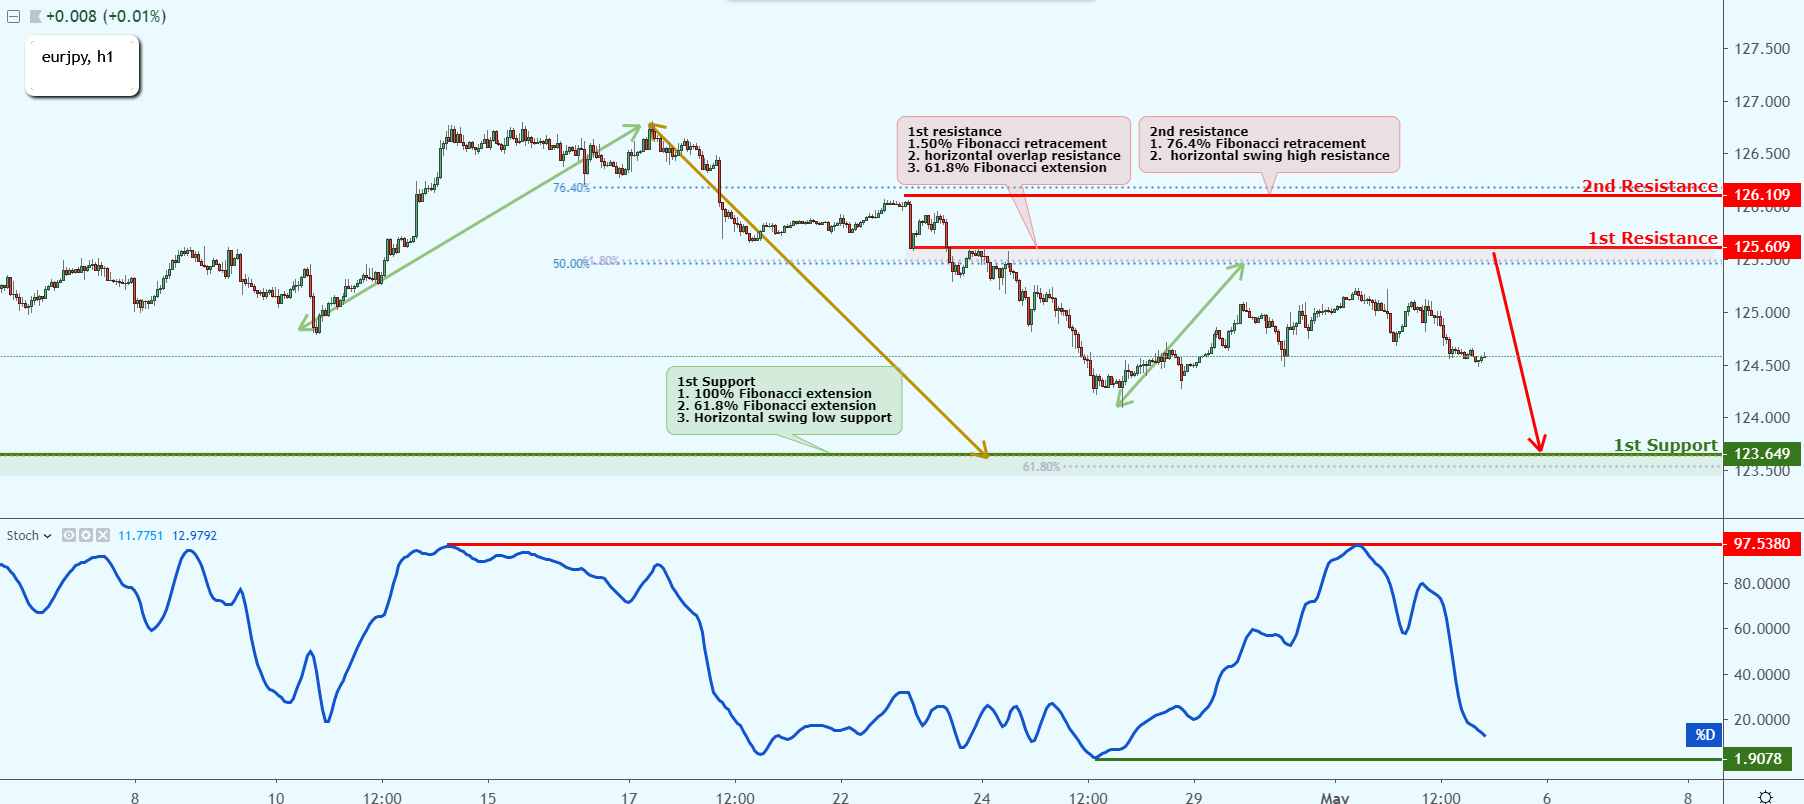The height and width of the screenshot is (804, 1804).
Task: Click the 127.000 price axis label
Action: pos(1762,102)
